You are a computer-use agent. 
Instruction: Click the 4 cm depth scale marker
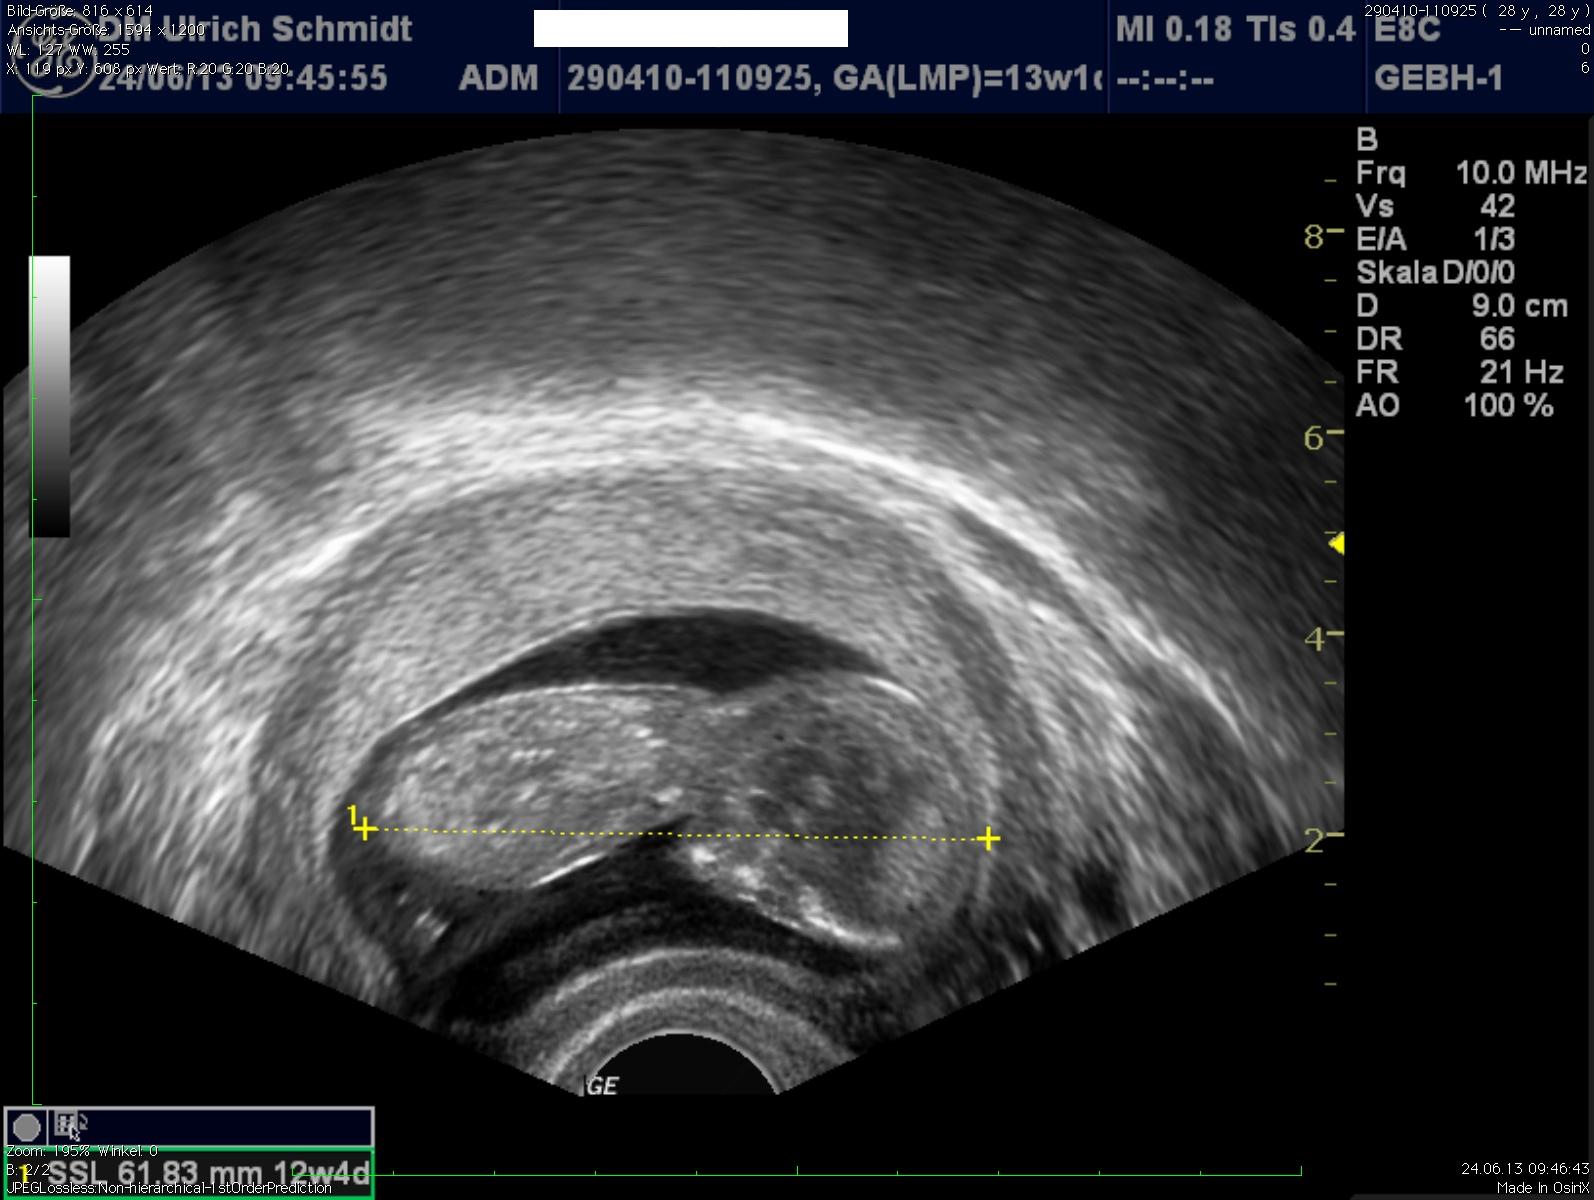click(x=1314, y=639)
